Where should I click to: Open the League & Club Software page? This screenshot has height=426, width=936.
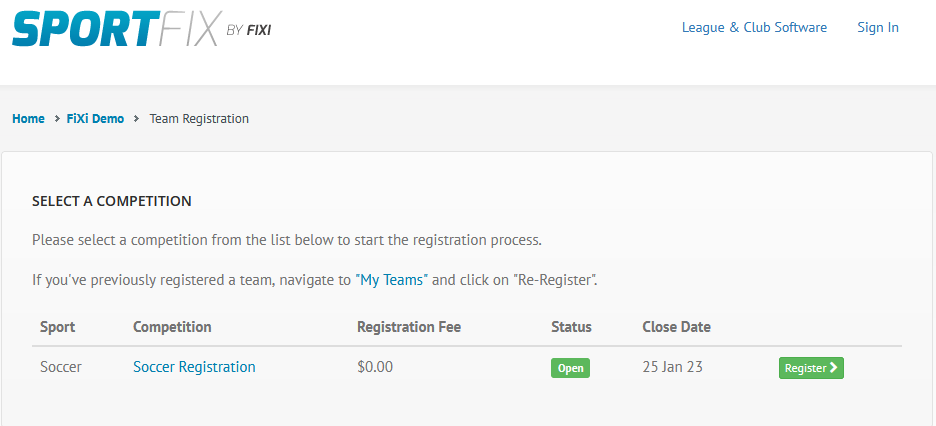755,27
